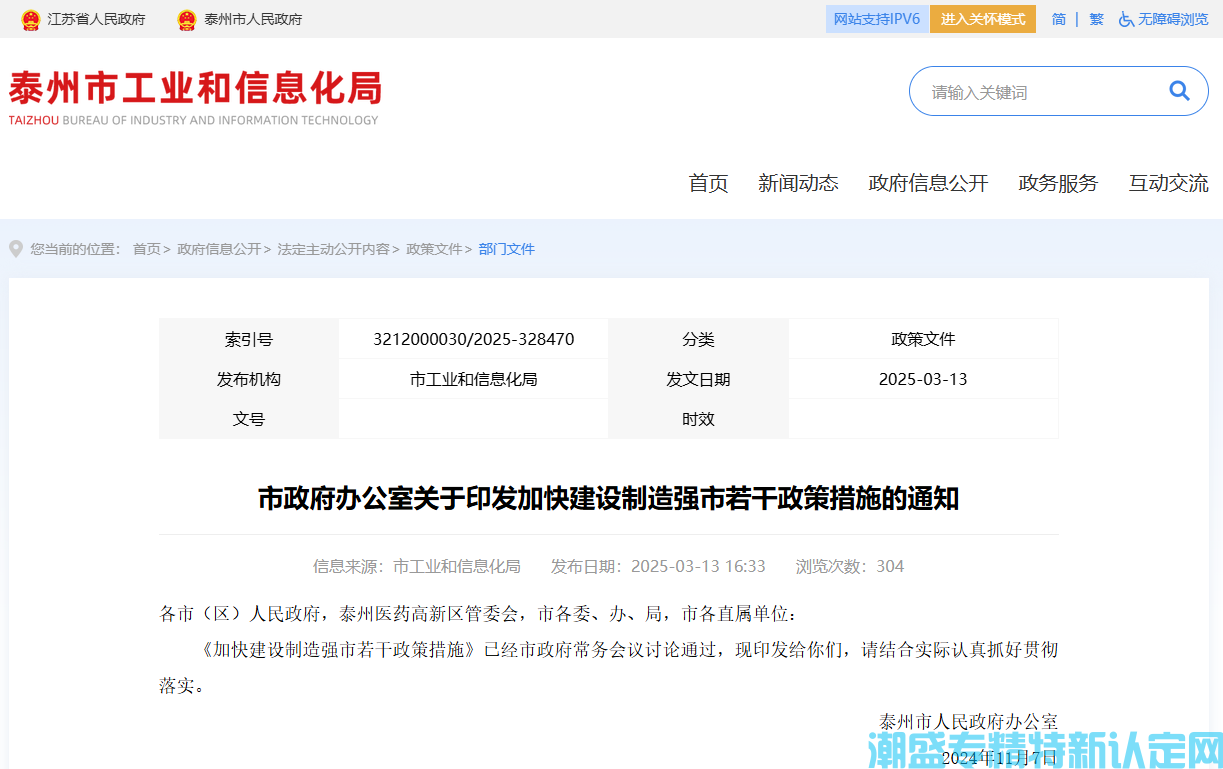Click 政策文件 in the breadcrumb
Image resolution: width=1223 pixels, height=769 pixels.
(434, 249)
